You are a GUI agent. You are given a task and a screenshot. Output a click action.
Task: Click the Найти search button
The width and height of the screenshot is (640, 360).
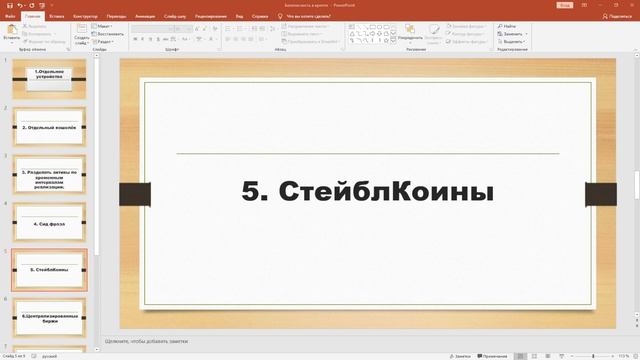(507, 26)
